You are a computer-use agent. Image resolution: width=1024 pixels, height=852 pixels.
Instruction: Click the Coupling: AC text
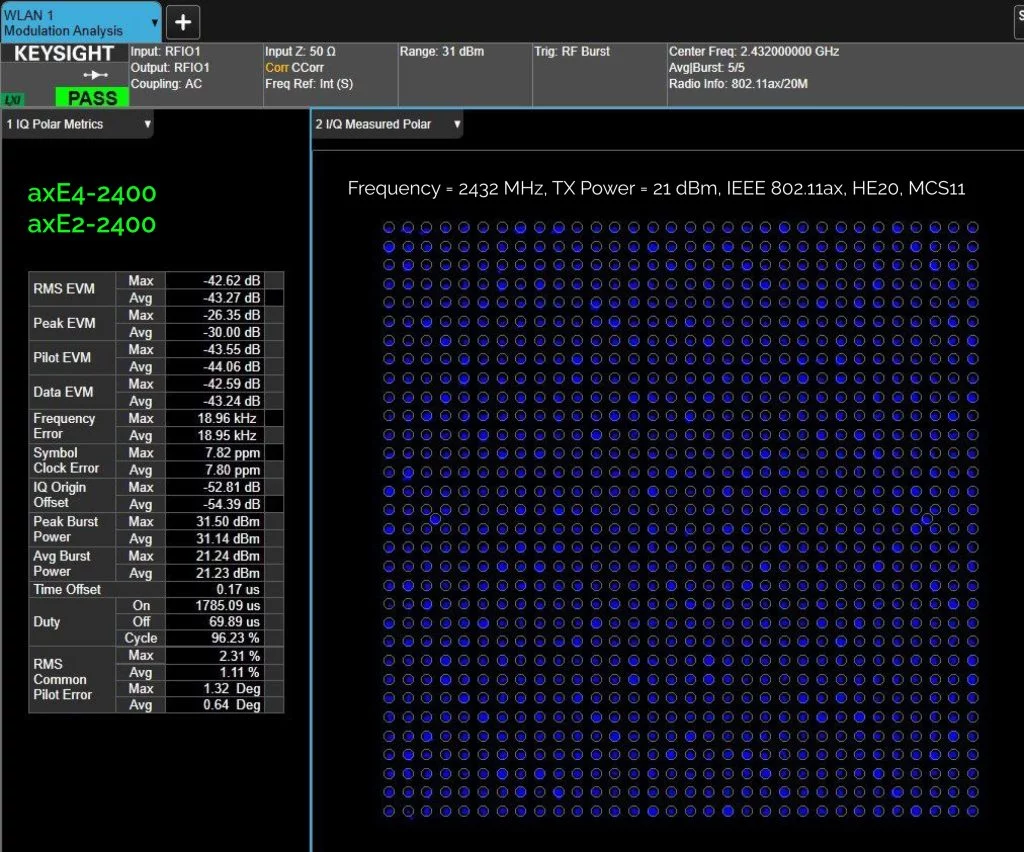(x=166, y=84)
